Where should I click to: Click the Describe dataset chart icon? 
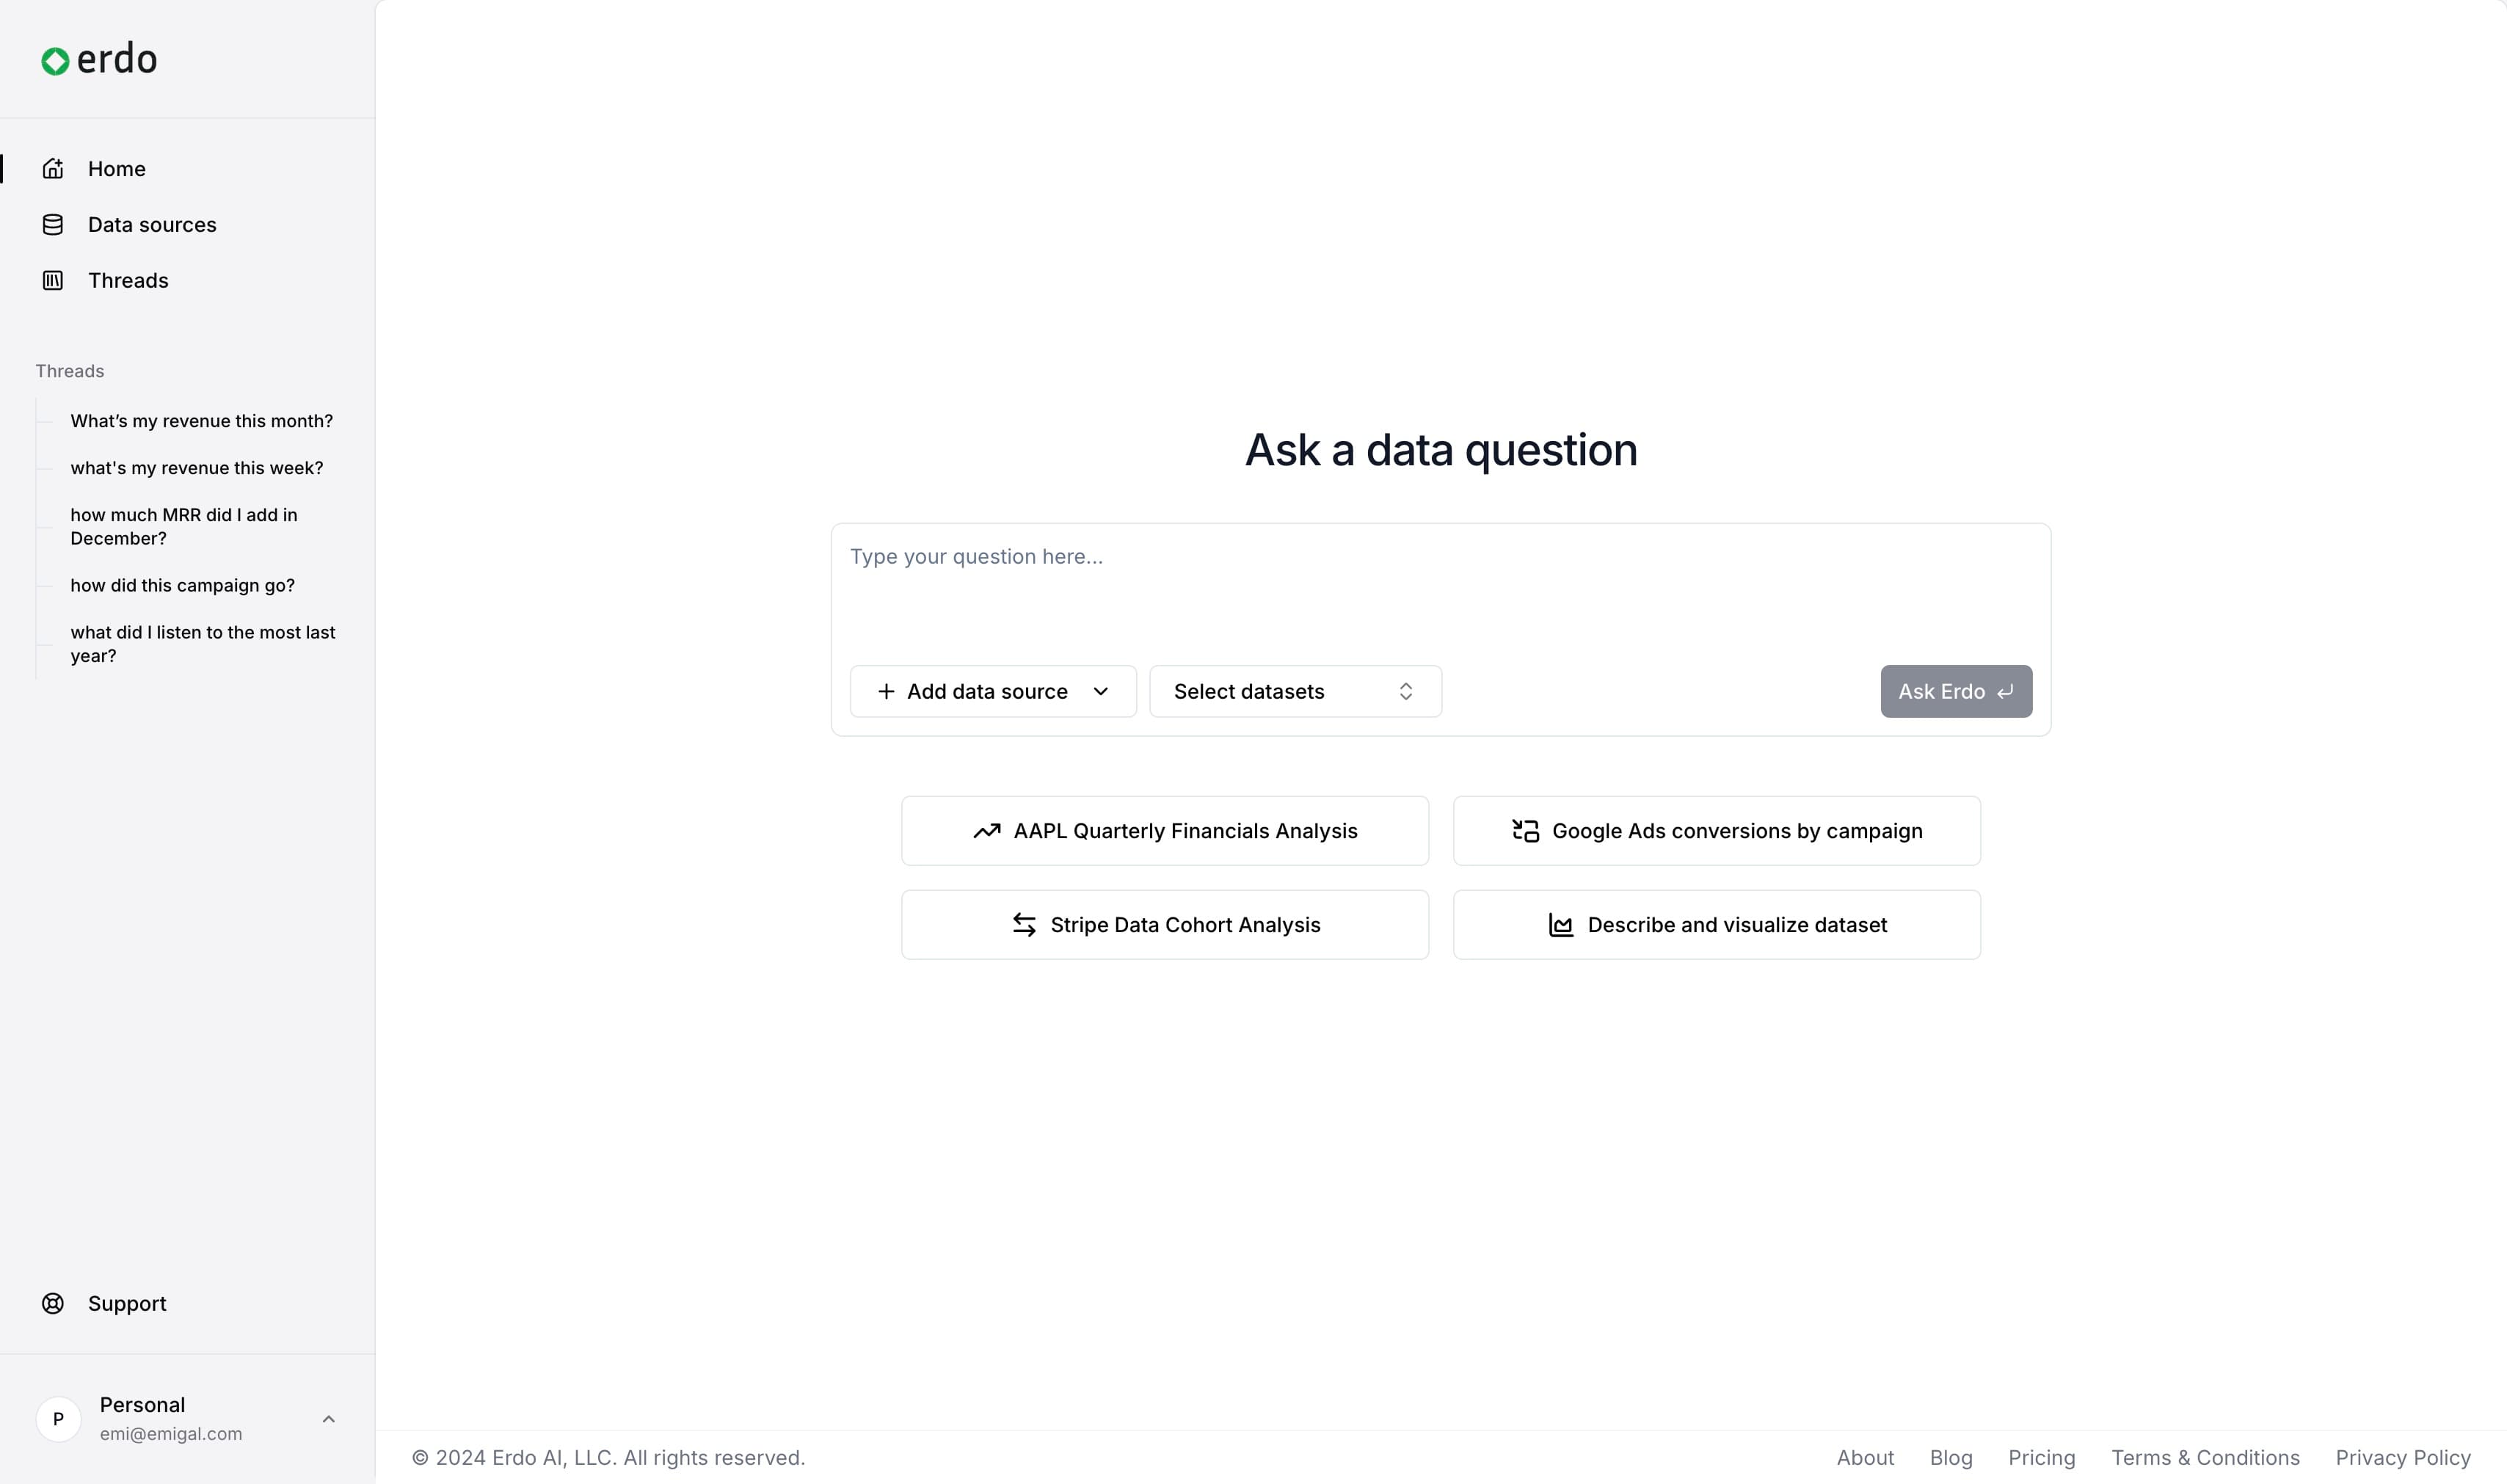click(1560, 925)
